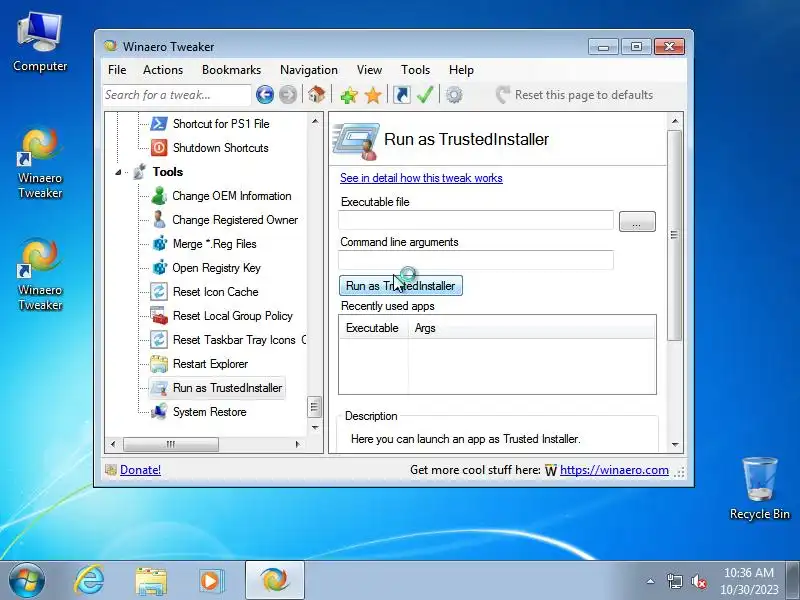
Task: Open See in detail how this tweak works link
Action: (421, 178)
